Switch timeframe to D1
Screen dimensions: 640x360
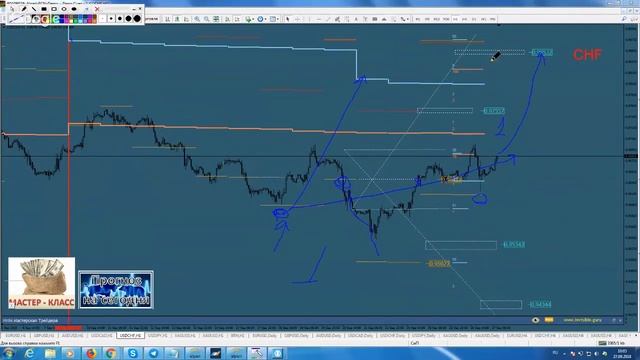click(474, 19)
